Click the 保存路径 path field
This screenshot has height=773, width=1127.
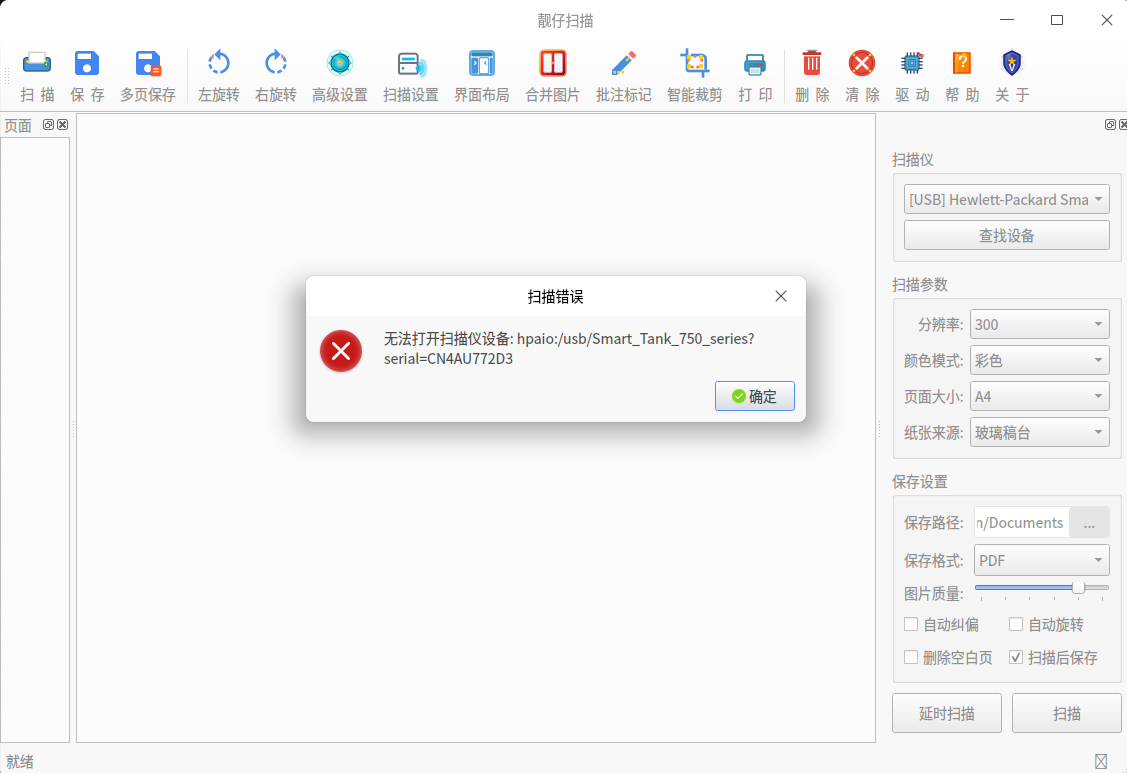[x=1021, y=523]
